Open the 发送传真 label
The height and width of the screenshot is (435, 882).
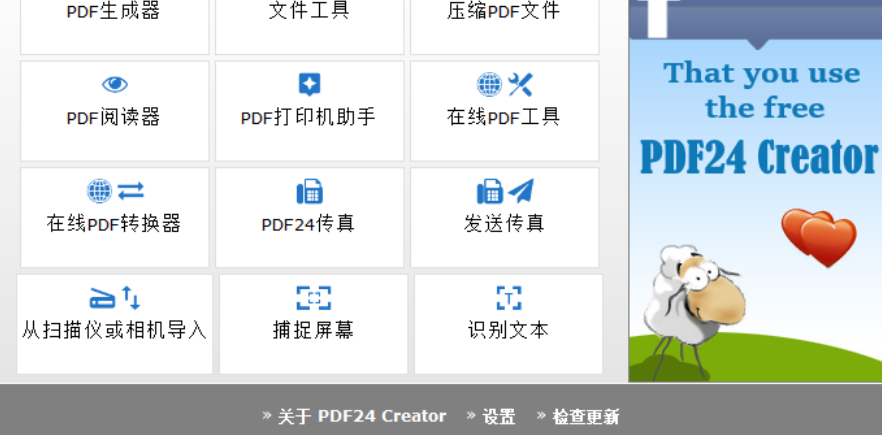tap(504, 223)
